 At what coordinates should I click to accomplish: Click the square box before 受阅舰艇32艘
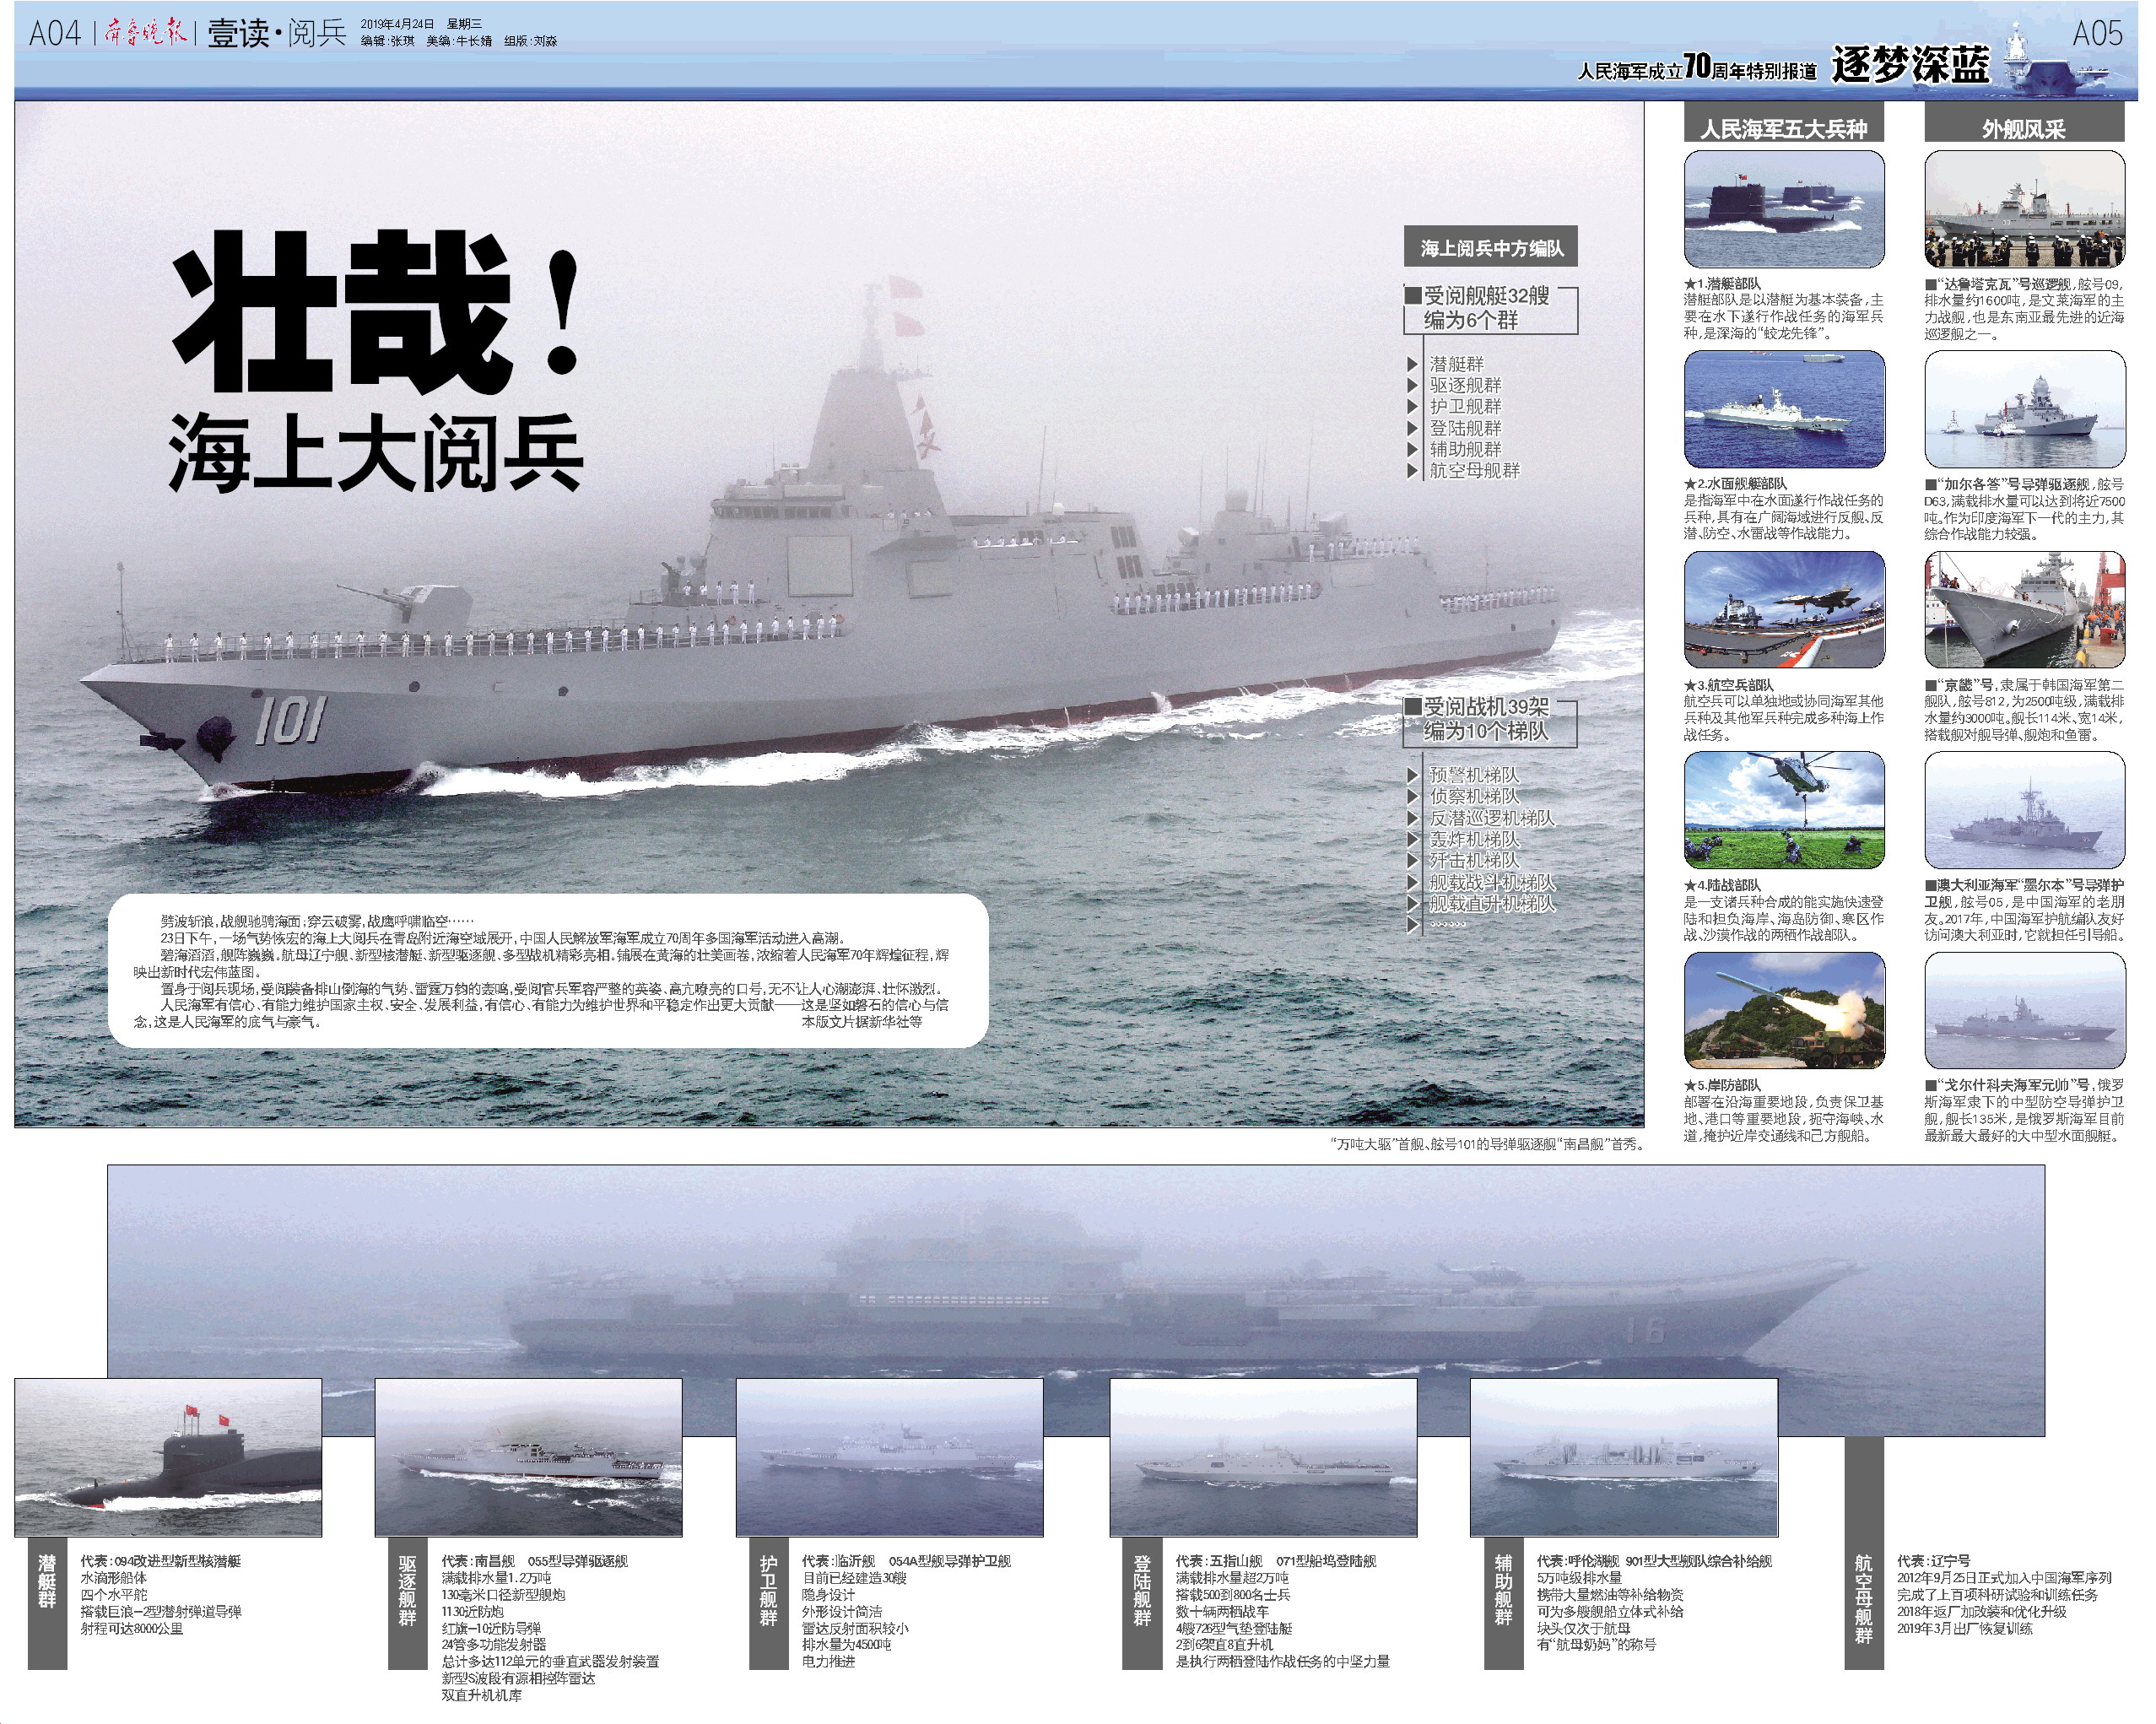point(1413,295)
